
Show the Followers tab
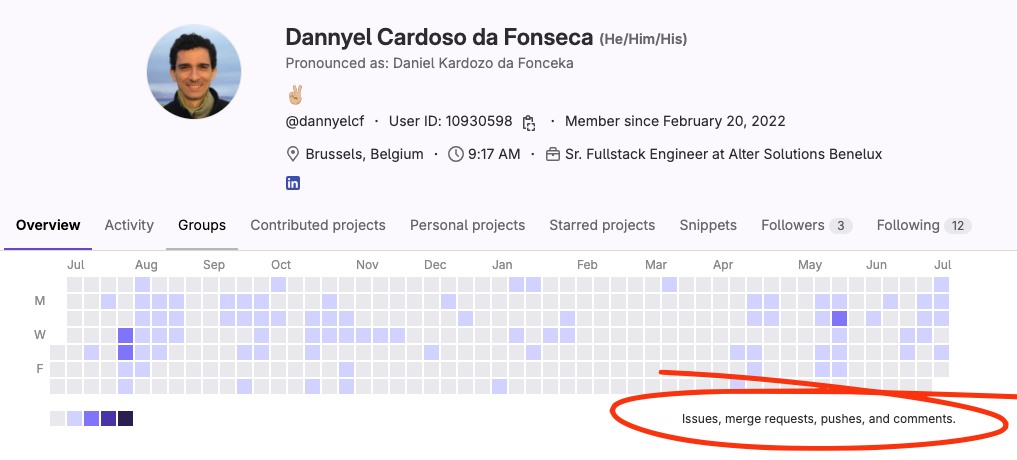tap(806, 226)
